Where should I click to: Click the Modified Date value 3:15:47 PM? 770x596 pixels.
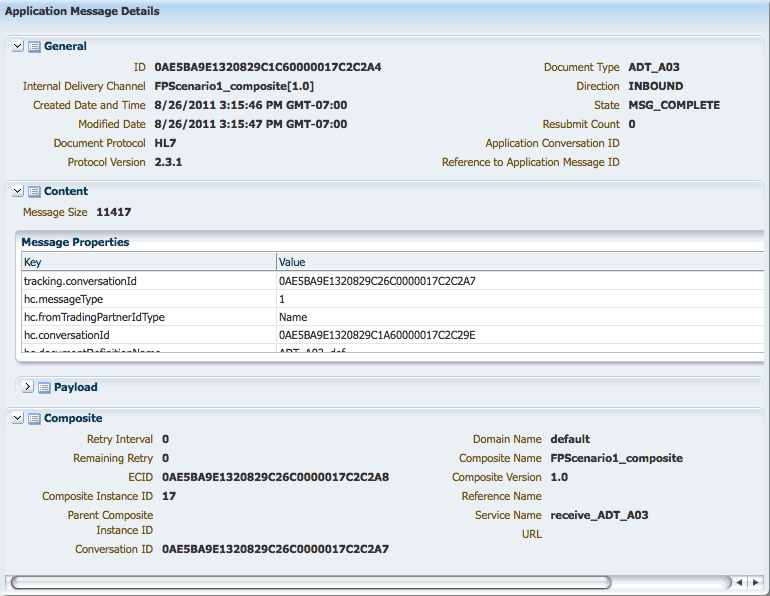(x=251, y=124)
